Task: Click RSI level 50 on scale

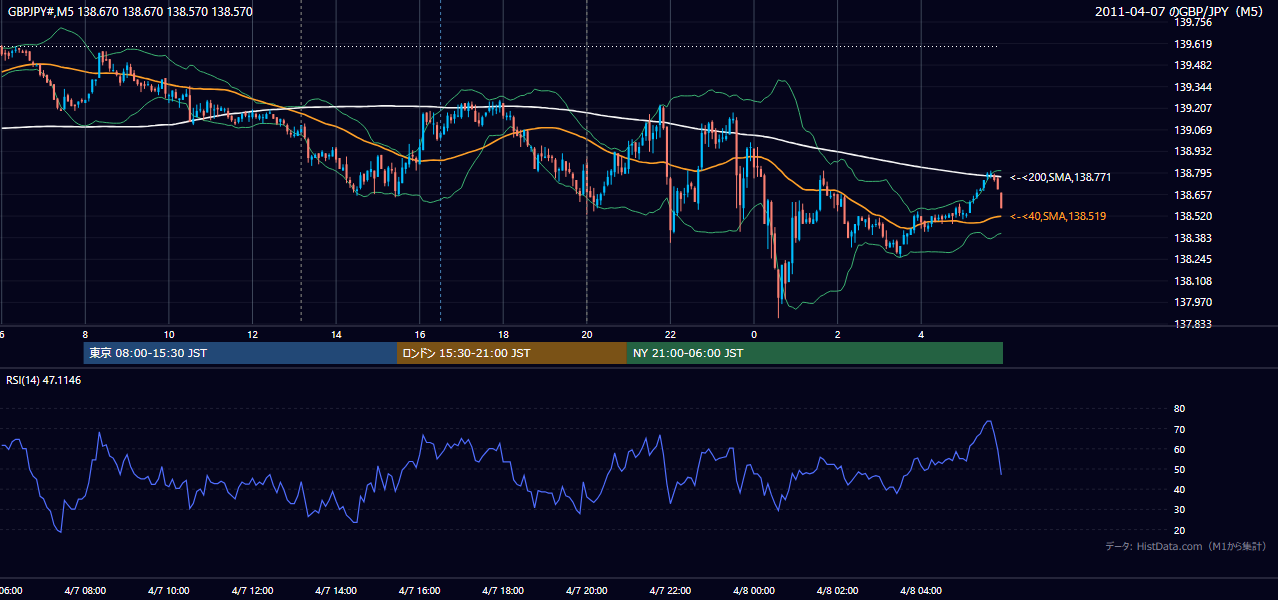Action: click(x=1179, y=469)
